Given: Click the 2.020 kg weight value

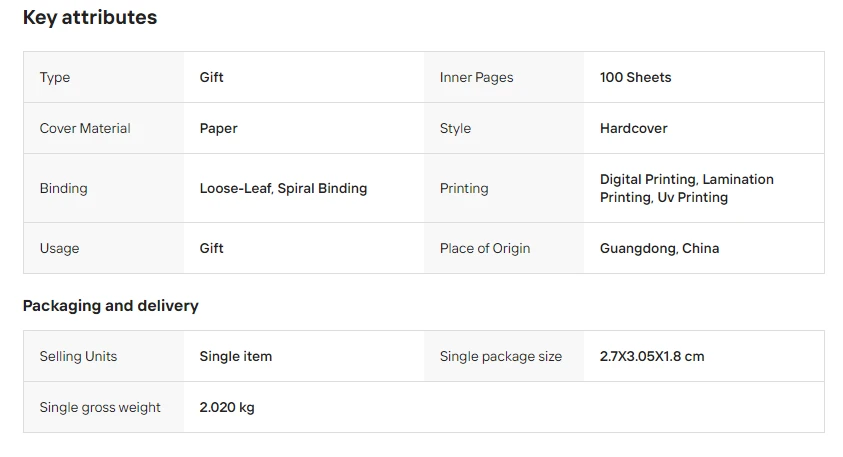Looking at the screenshot, I should tap(227, 408).
